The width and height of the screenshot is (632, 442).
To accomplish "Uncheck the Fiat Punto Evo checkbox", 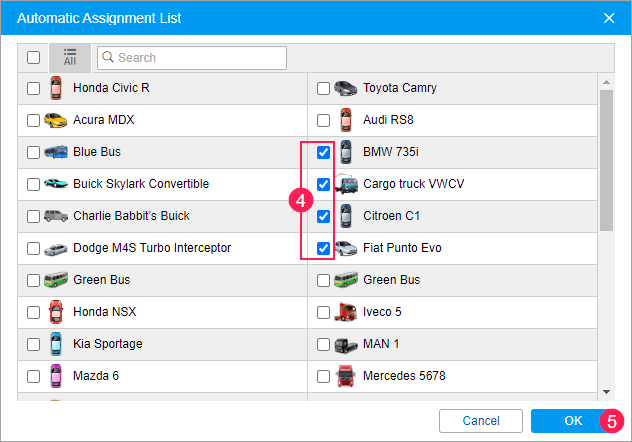I will [323, 248].
